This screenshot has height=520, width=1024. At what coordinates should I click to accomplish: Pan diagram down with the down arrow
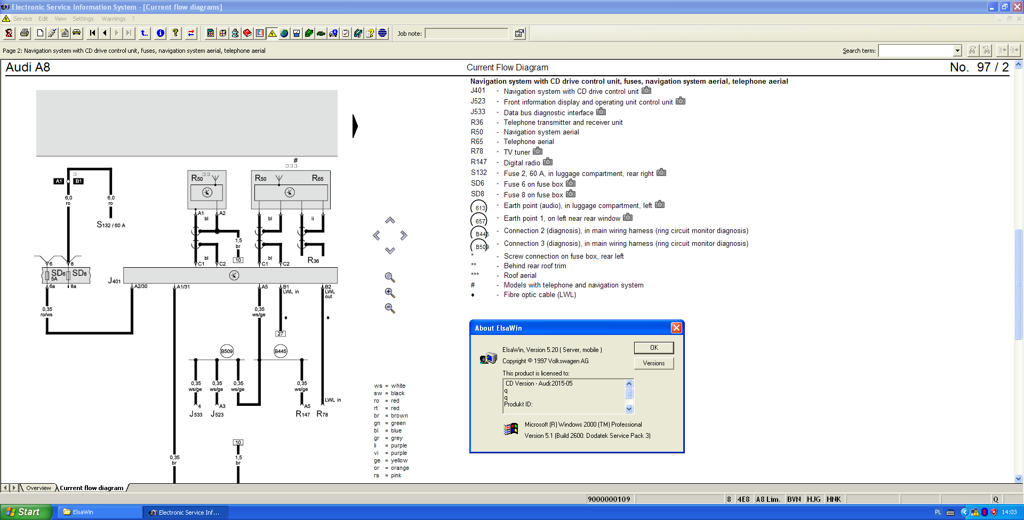tap(390, 250)
